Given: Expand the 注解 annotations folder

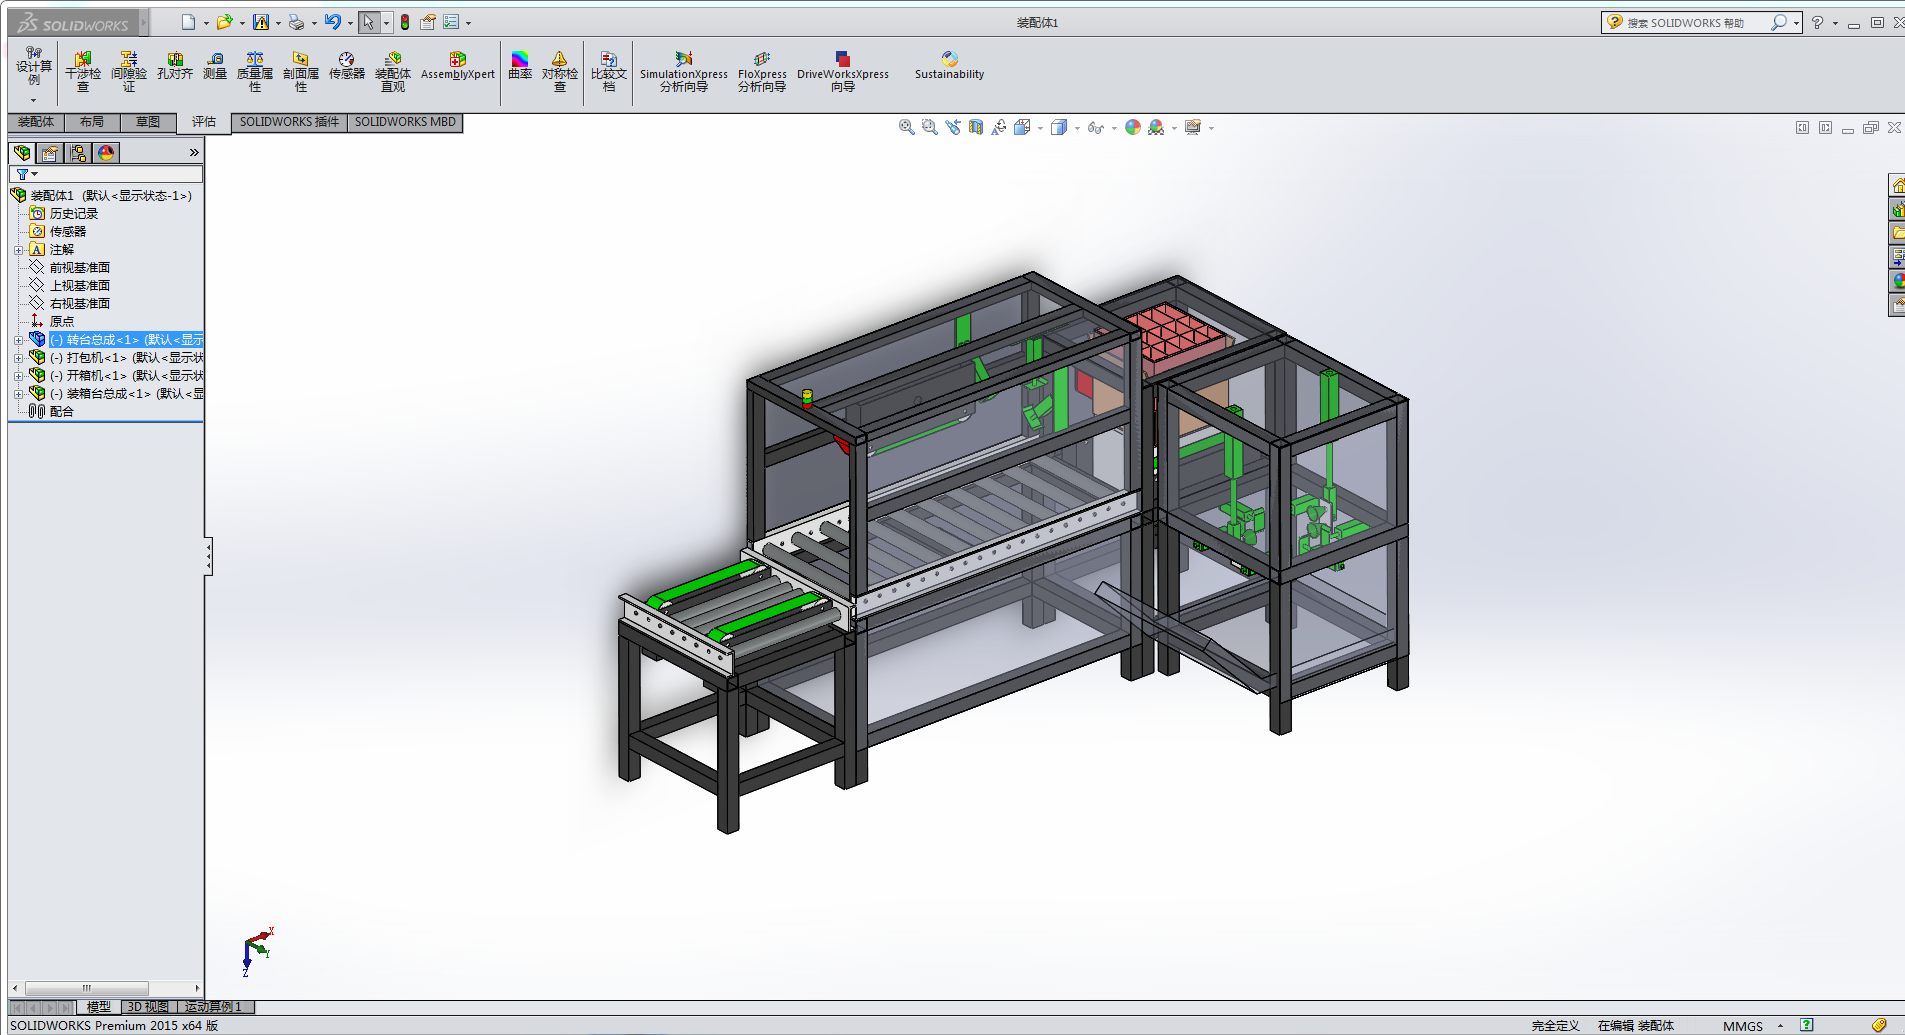Looking at the screenshot, I should (x=18, y=250).
